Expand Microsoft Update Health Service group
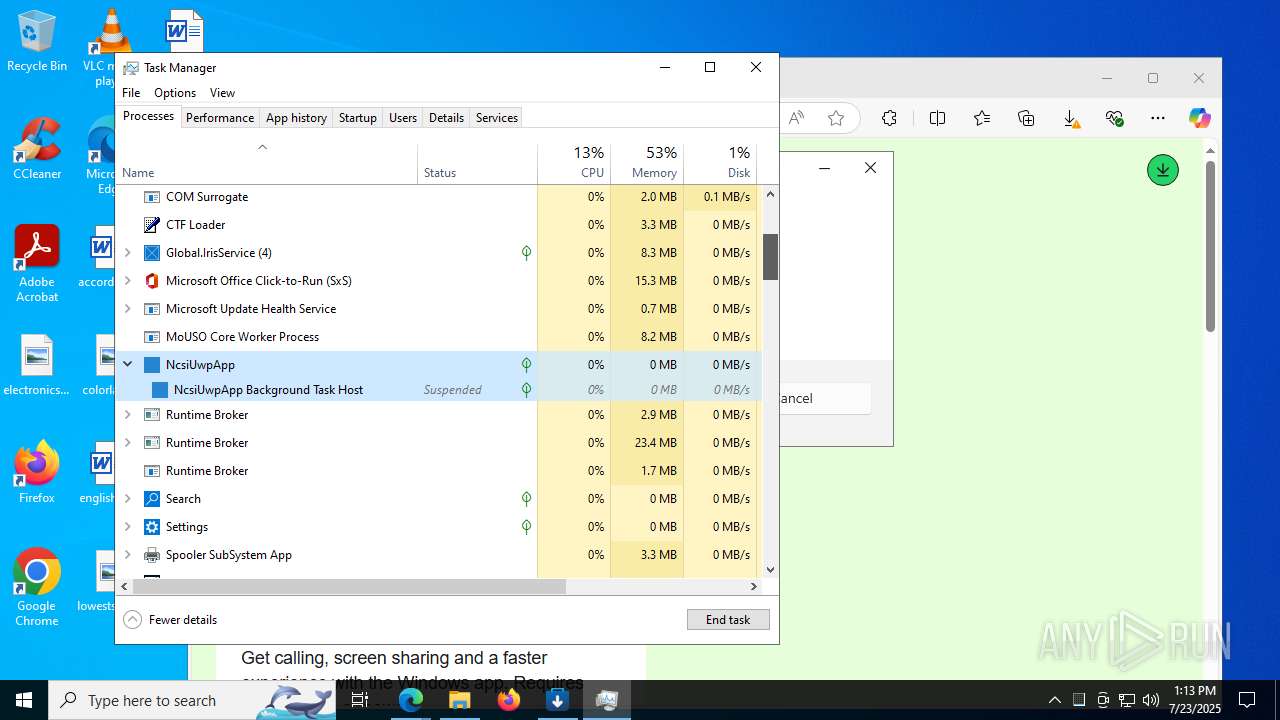1280x720 pixels. (127, 309)
